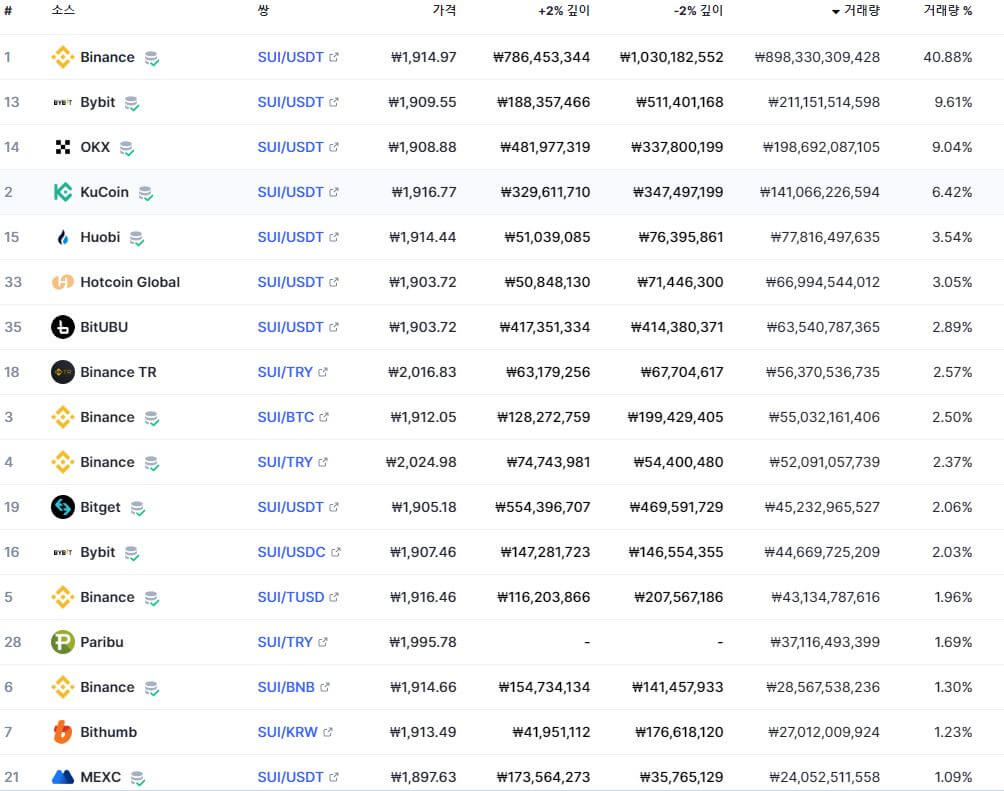The height and width of the screenshot is (791, 1004).
Task: Click the reserve badge next to KuCoin
Action: coord(146,193)
